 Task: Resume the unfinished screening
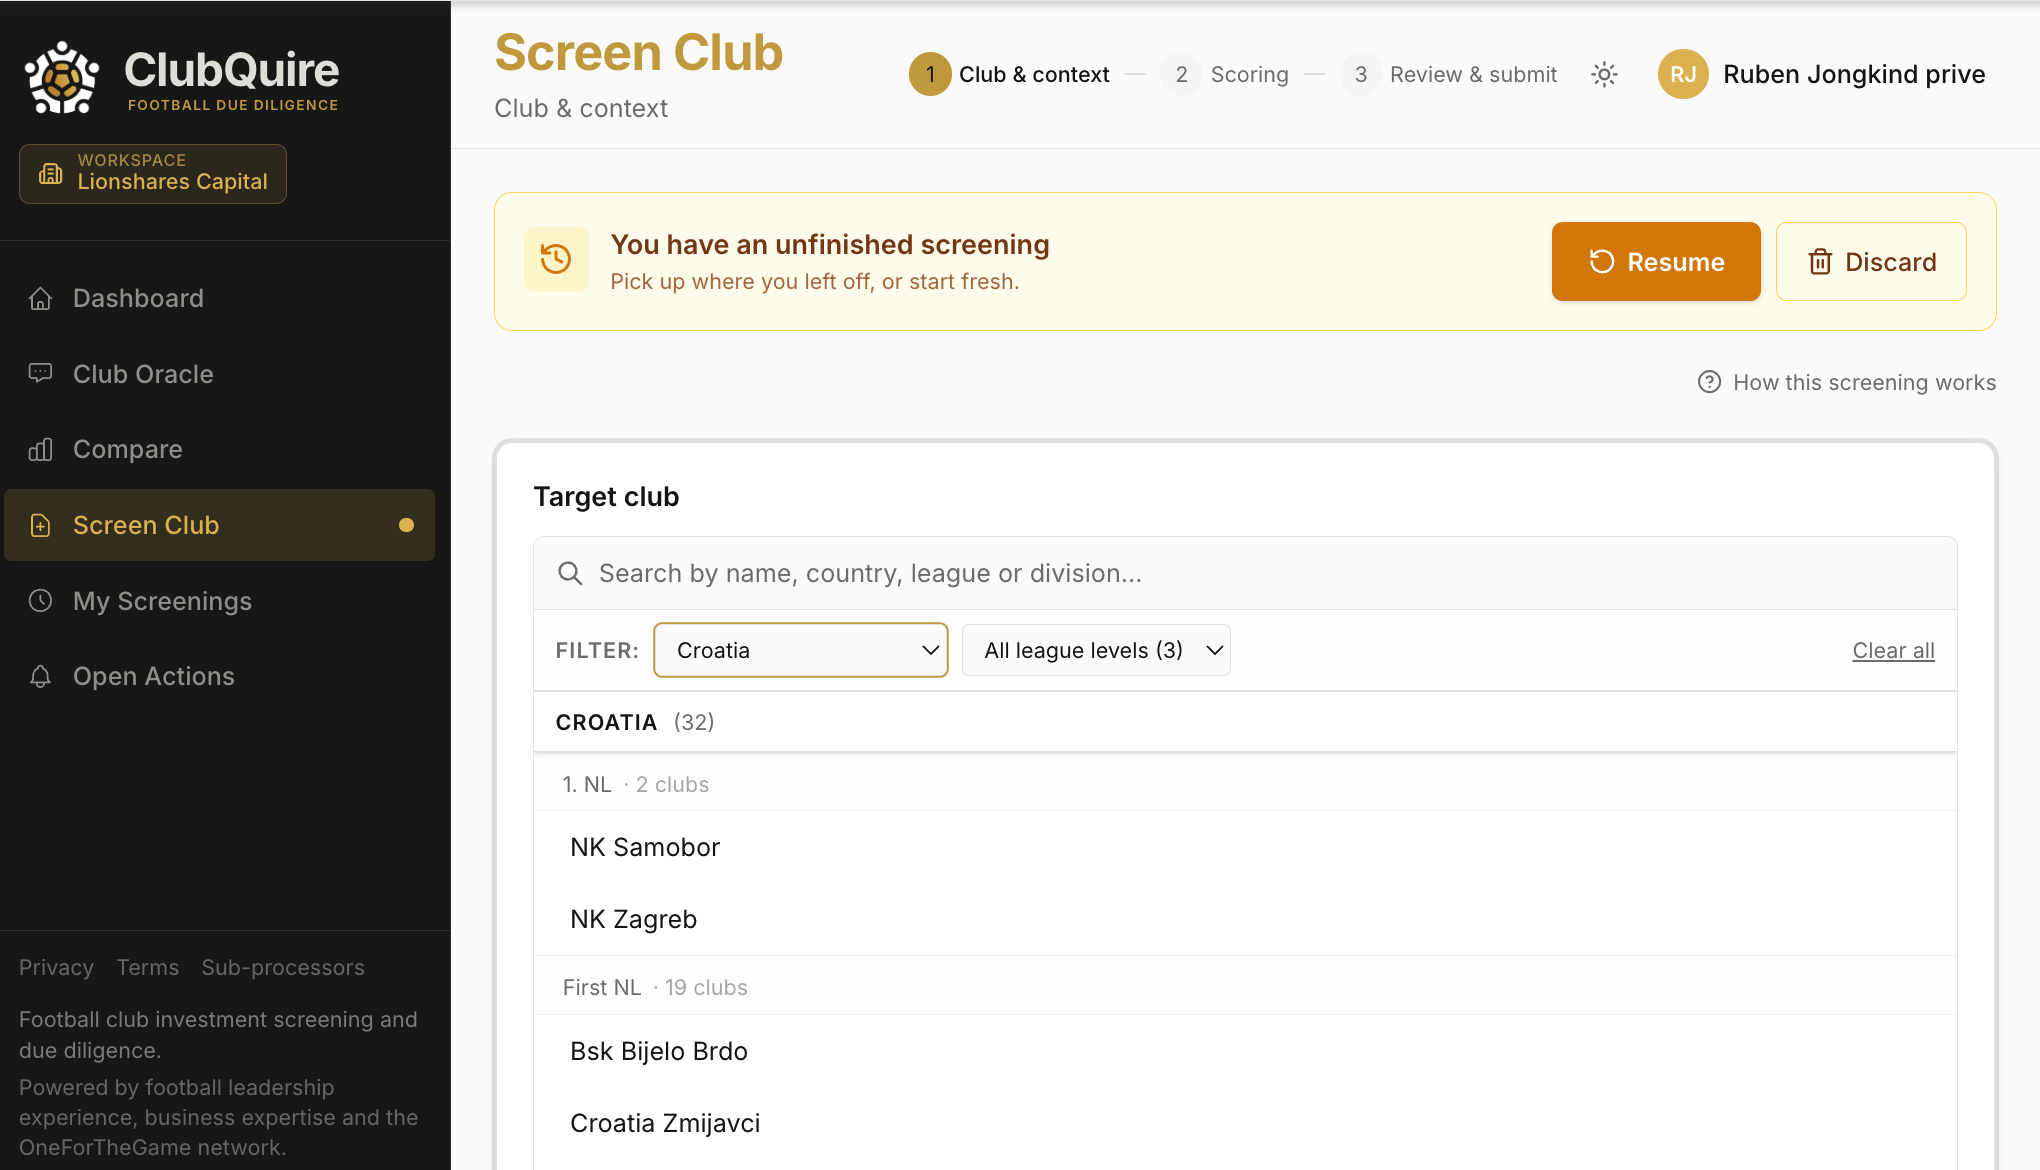tap(1656, 262)
